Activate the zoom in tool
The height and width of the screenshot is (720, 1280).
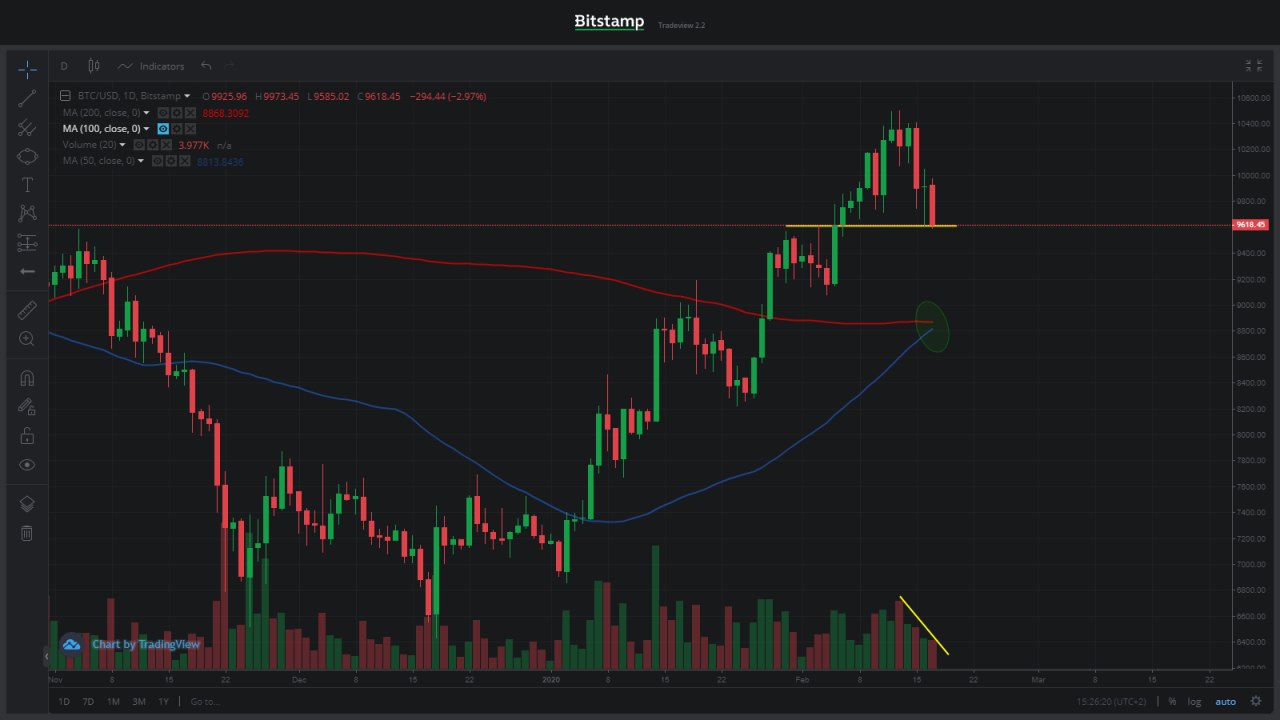(27, 339)
